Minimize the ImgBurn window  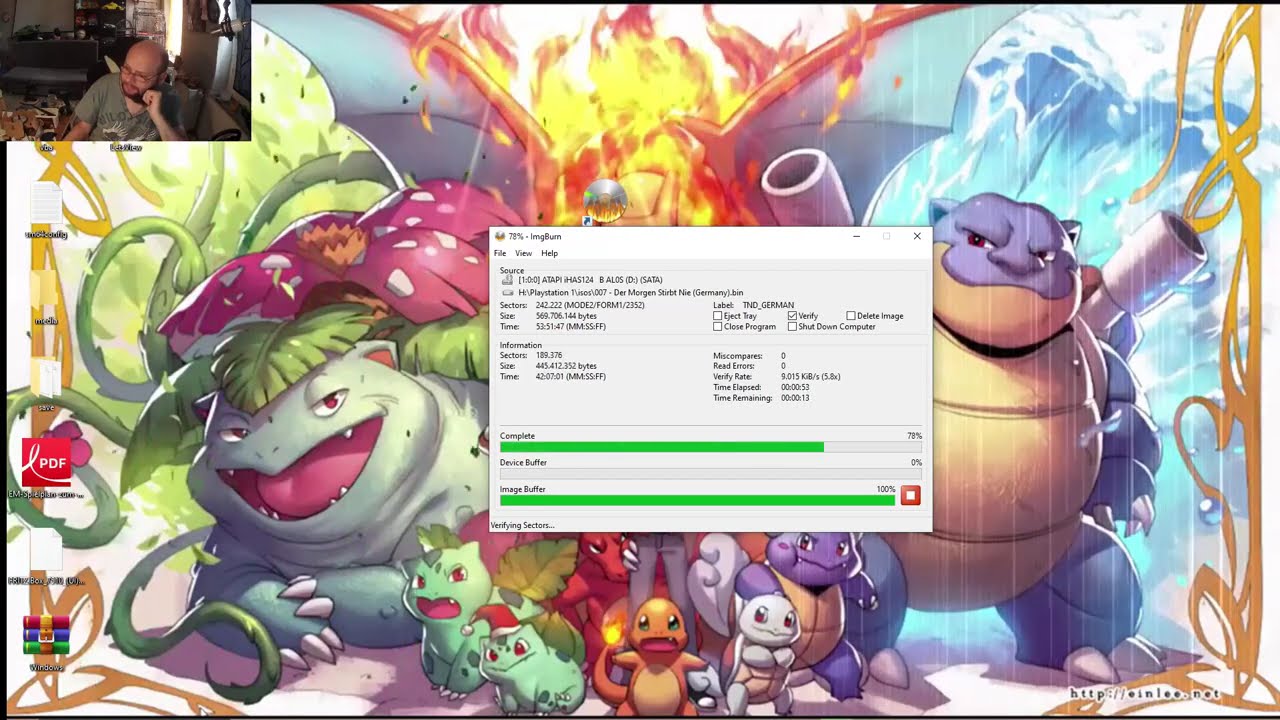(x=856, y=237)
